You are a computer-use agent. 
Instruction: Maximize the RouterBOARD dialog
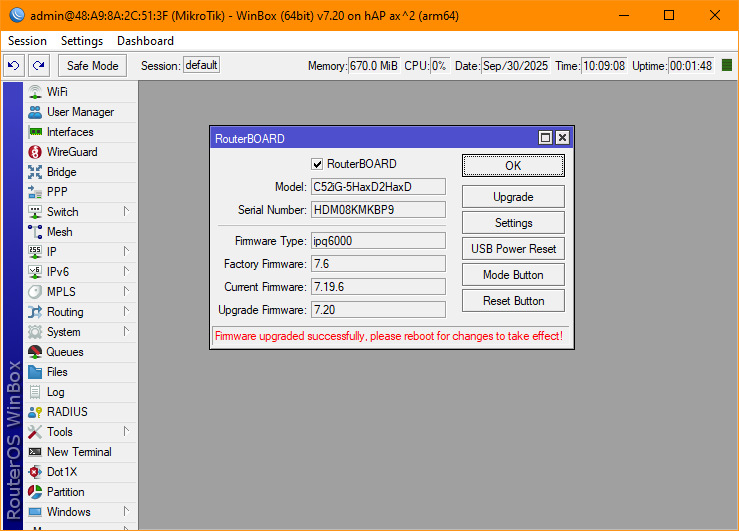tap(545, 138)
